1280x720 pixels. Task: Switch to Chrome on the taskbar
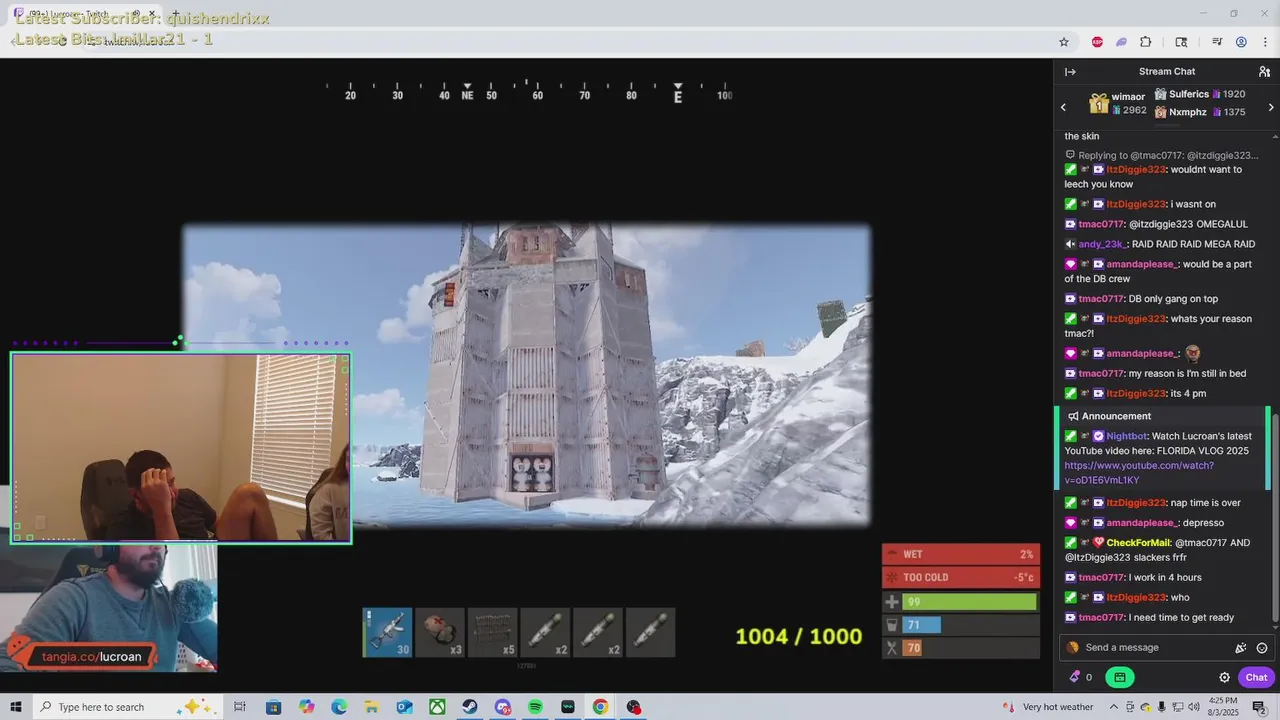600,707
